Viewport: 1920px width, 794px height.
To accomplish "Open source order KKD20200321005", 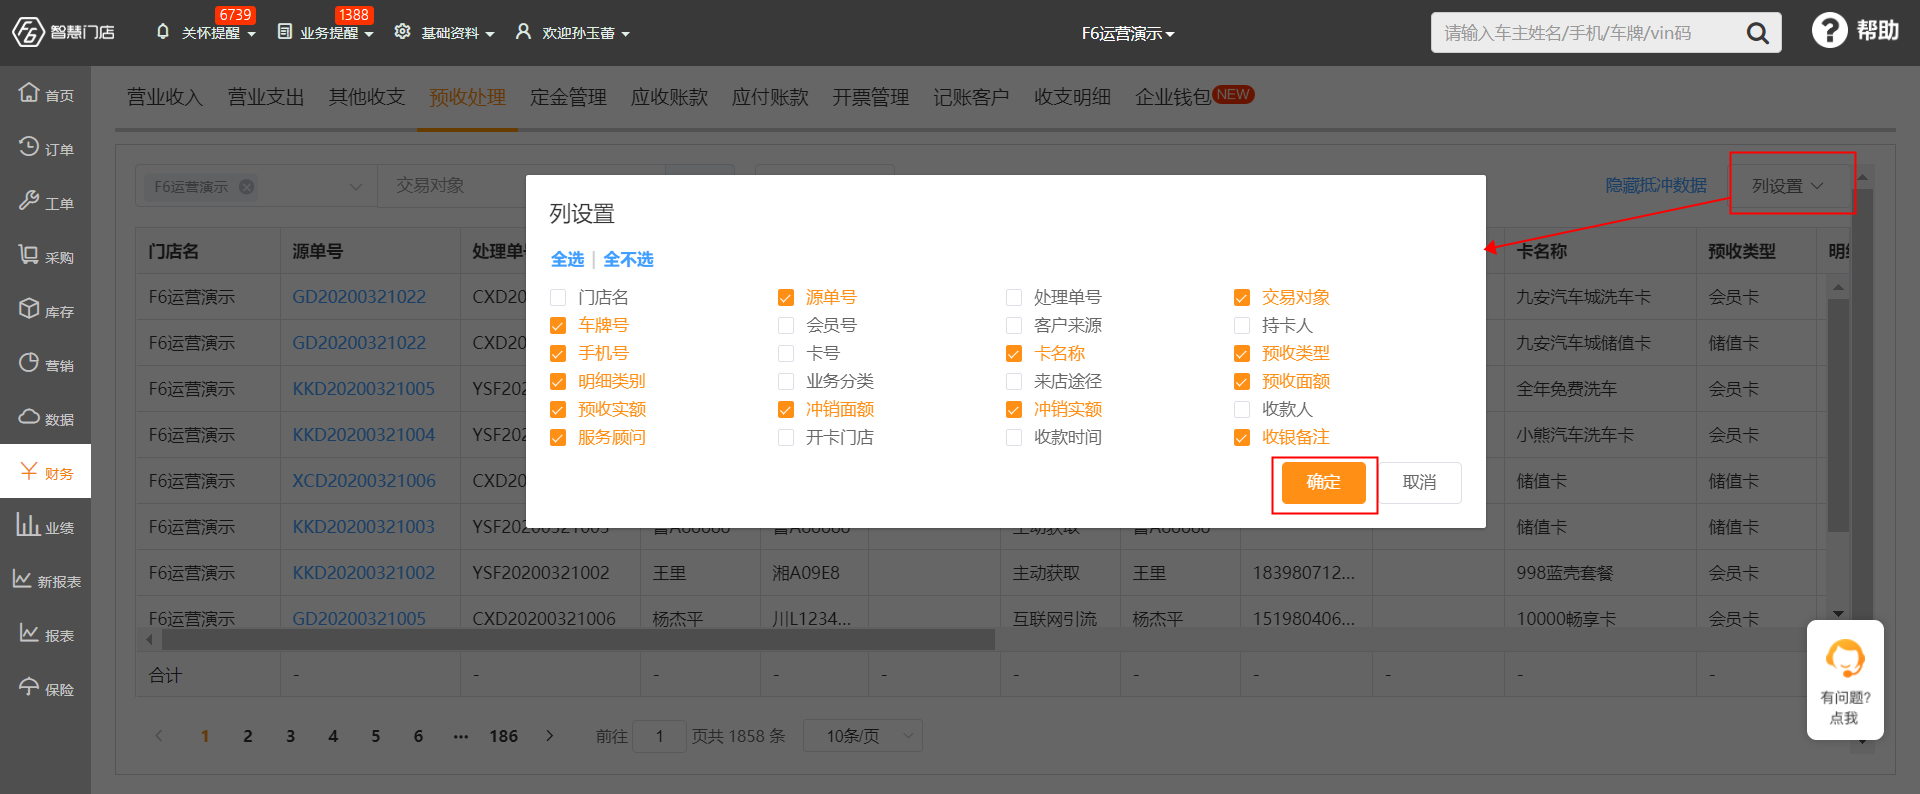I will 363,389.
